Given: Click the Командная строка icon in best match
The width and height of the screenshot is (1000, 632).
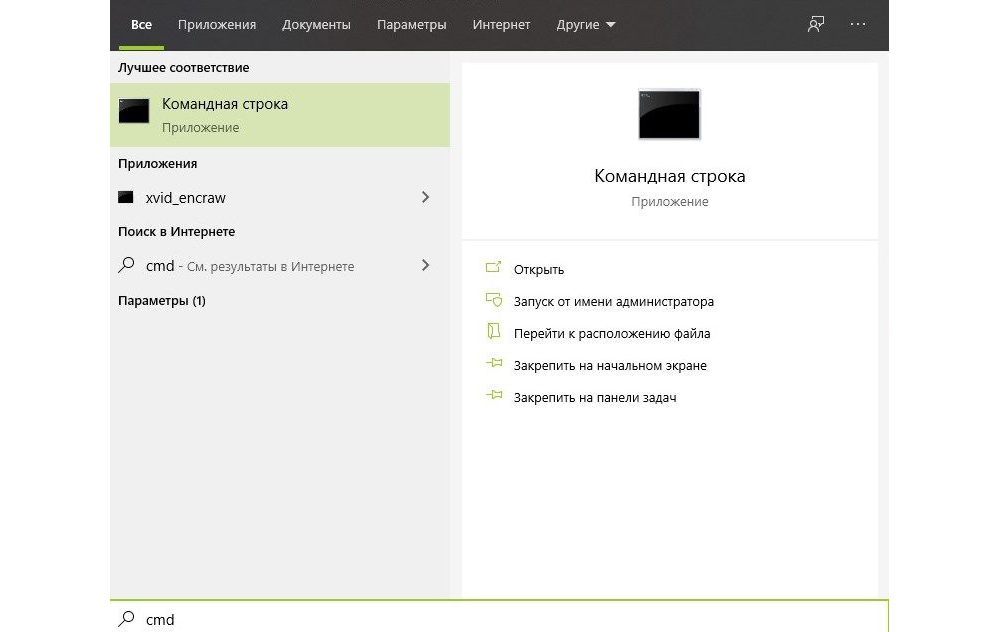Looking at the screenshot, I should point(134,111).
